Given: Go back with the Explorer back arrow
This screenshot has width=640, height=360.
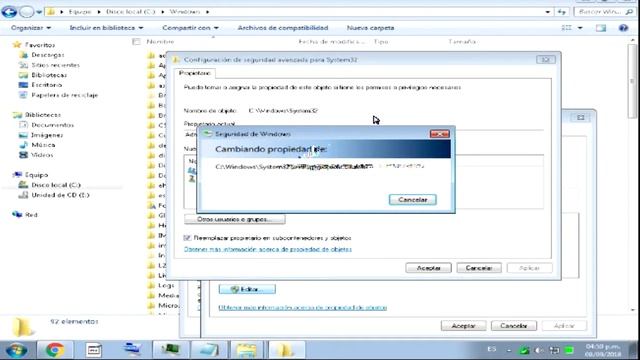Looking at the screenshot, I should click(x=9, y=12).
